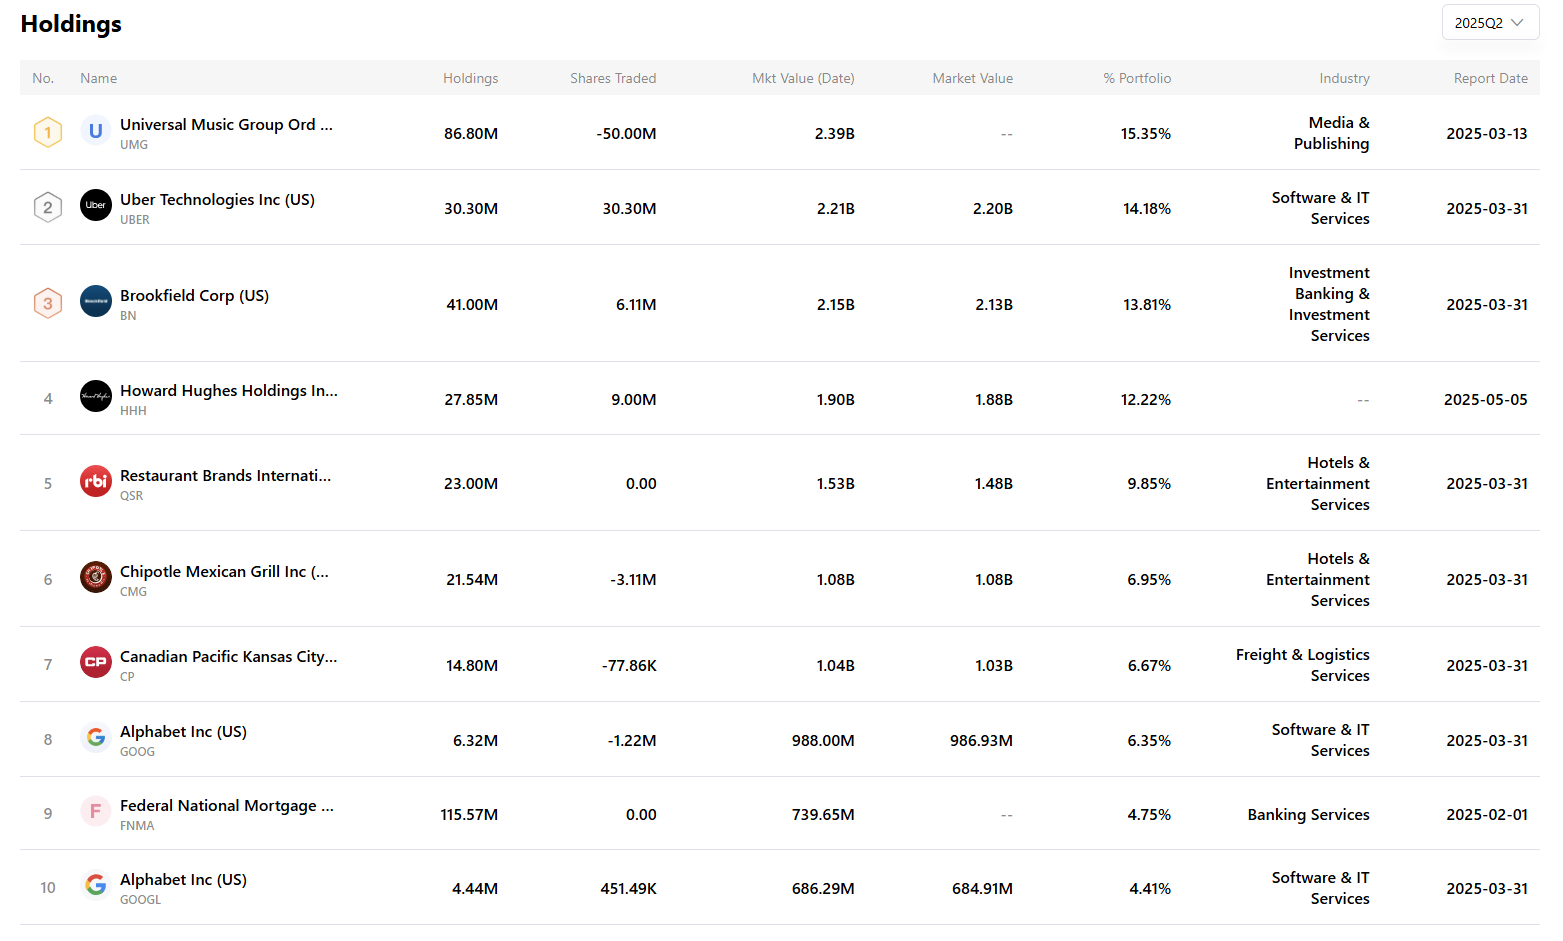This screenshot has height=941, width=1563.
Task: Click the Howard Hughes Holdings logo icon
Action: pyautogui.click(x=96, y=396)
